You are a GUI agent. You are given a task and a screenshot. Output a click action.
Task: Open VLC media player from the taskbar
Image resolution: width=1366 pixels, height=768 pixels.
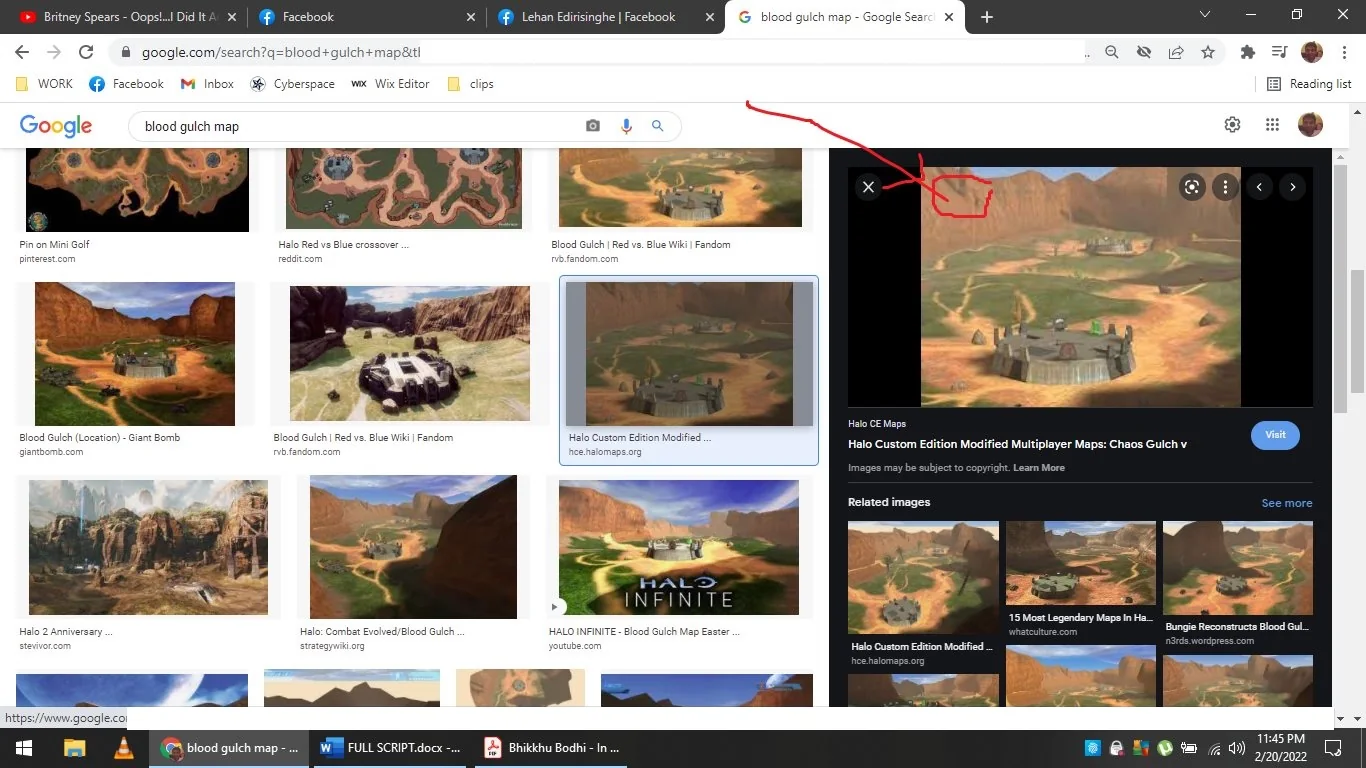[124, 748]
